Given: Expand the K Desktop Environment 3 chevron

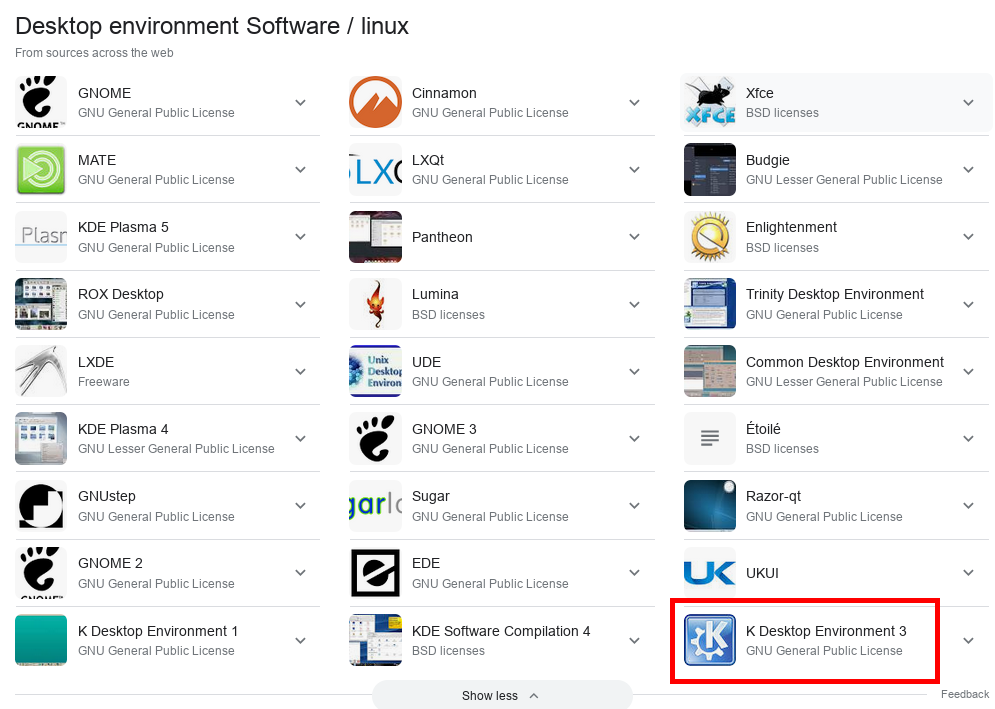Looking at the screenshot, I should pyautogui.click(x=968, y=641).
